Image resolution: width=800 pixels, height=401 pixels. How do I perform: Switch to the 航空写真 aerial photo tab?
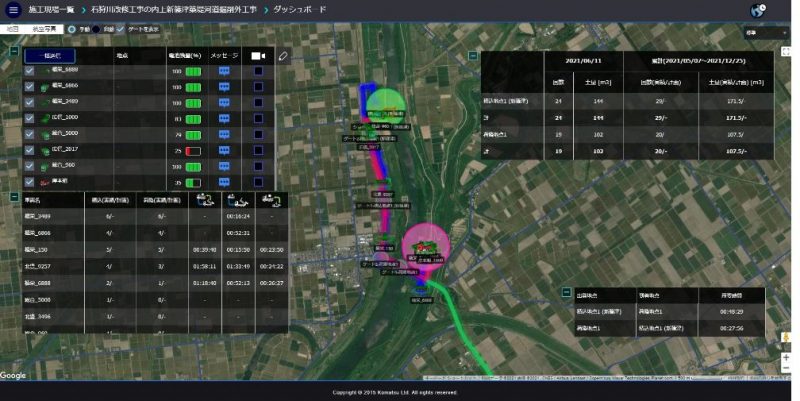coord(44,29)
